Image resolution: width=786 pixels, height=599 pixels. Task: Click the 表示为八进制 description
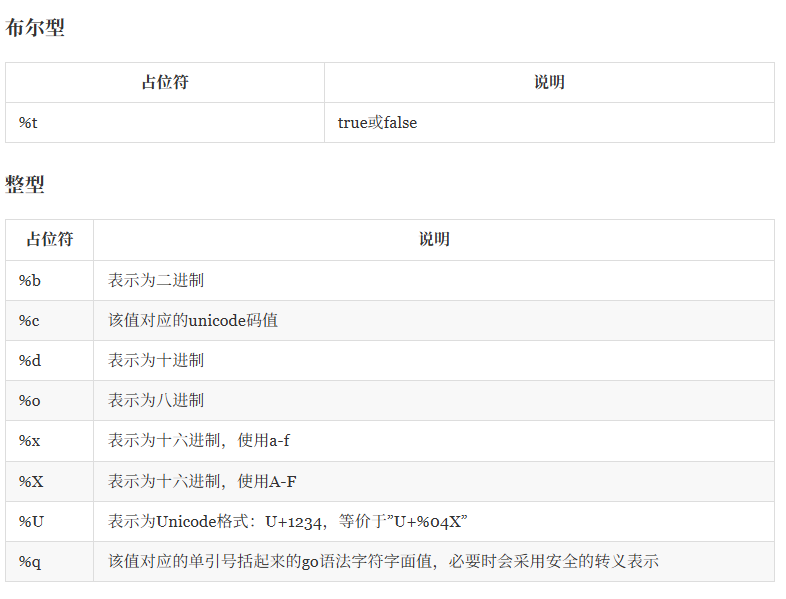(156, 400)
